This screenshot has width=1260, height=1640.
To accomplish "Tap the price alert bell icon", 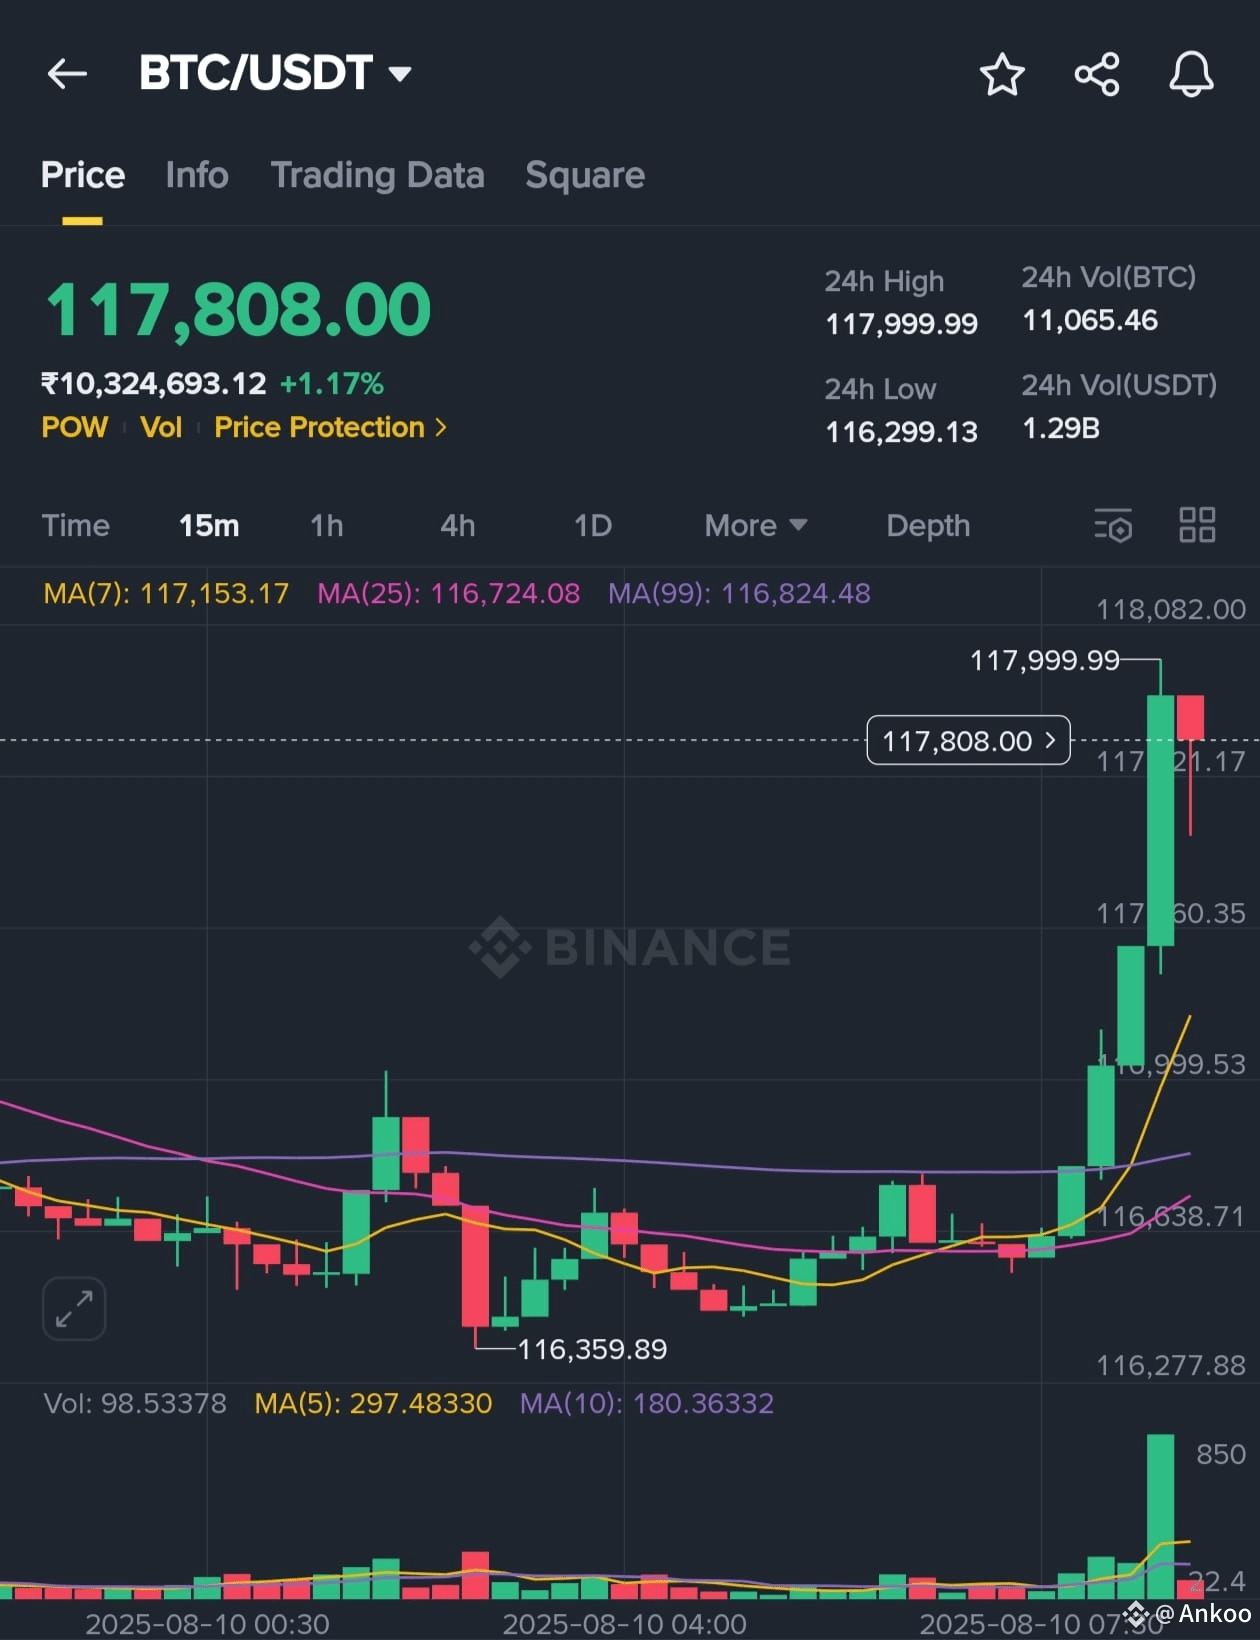I will [1191, 75].
